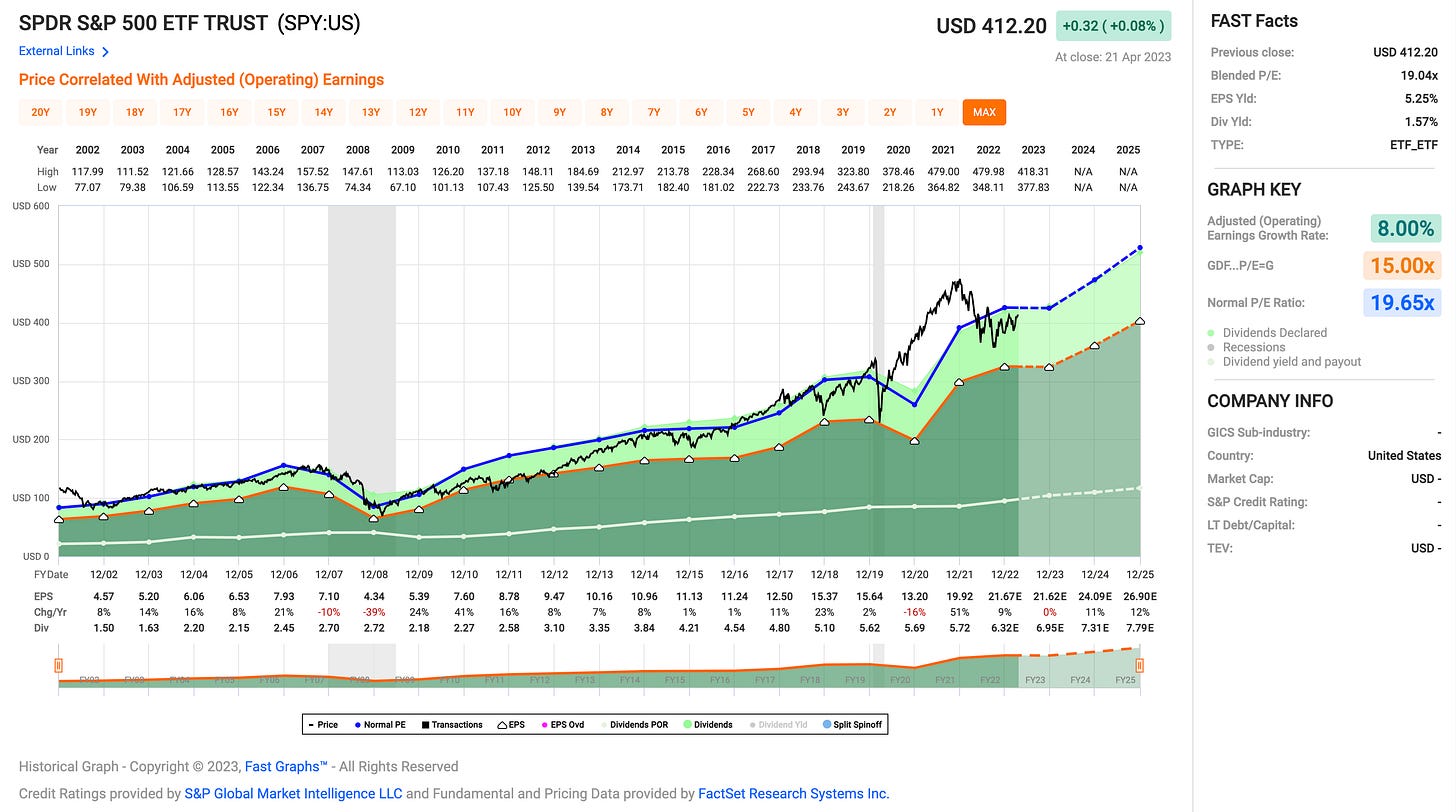Select the 6Y time range button
This screenshot has width=1456, height=812.
pyautogui.click(x=701, y=112)
